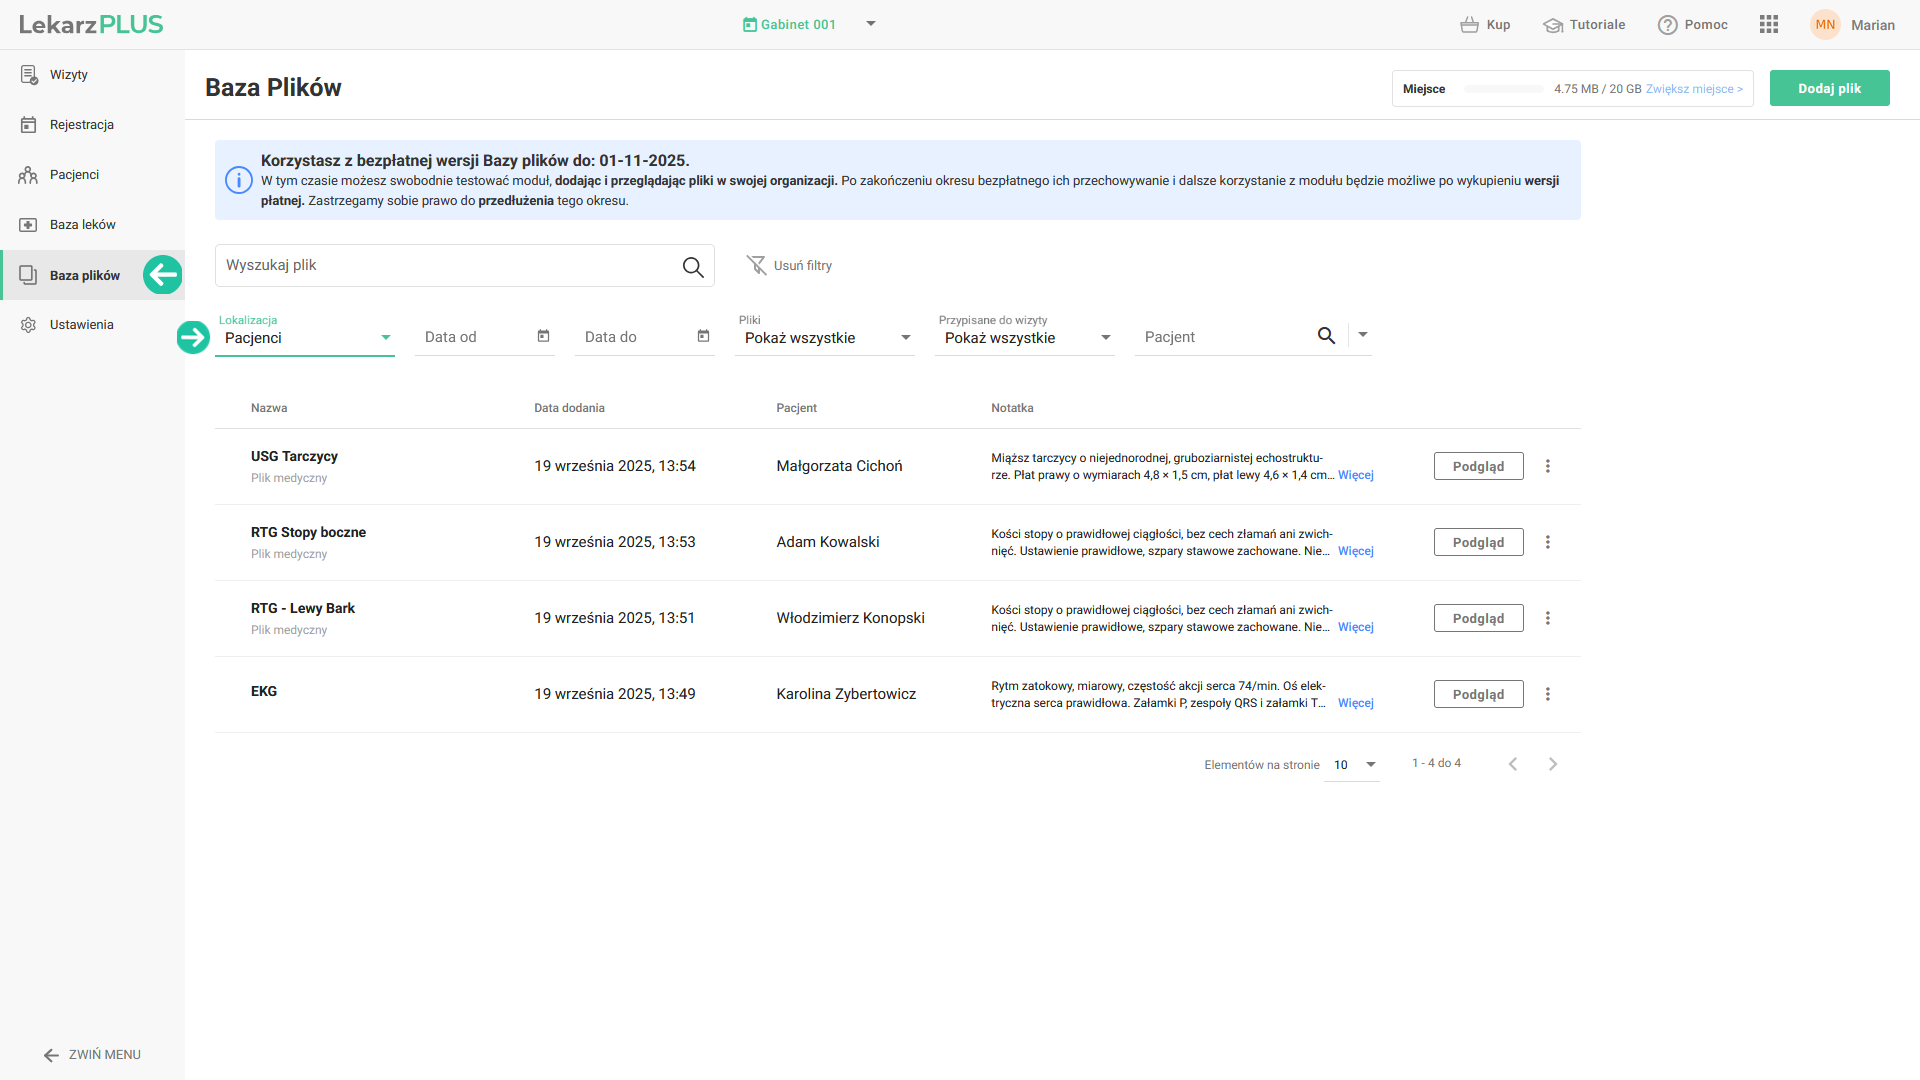Image resolution: width=1920 pixels, height=1080 pixels.
Task: Open Baza leków in the sidebar
Action: pos(82,225)
